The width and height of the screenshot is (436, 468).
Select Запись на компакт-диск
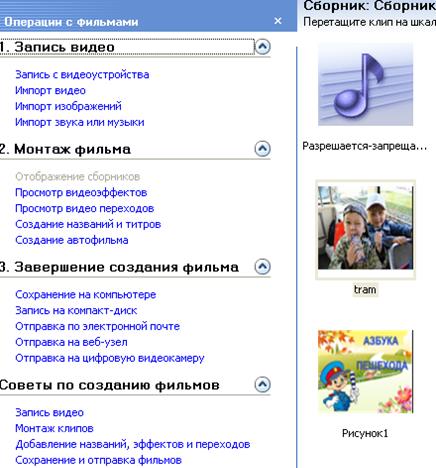click(76, 310)
